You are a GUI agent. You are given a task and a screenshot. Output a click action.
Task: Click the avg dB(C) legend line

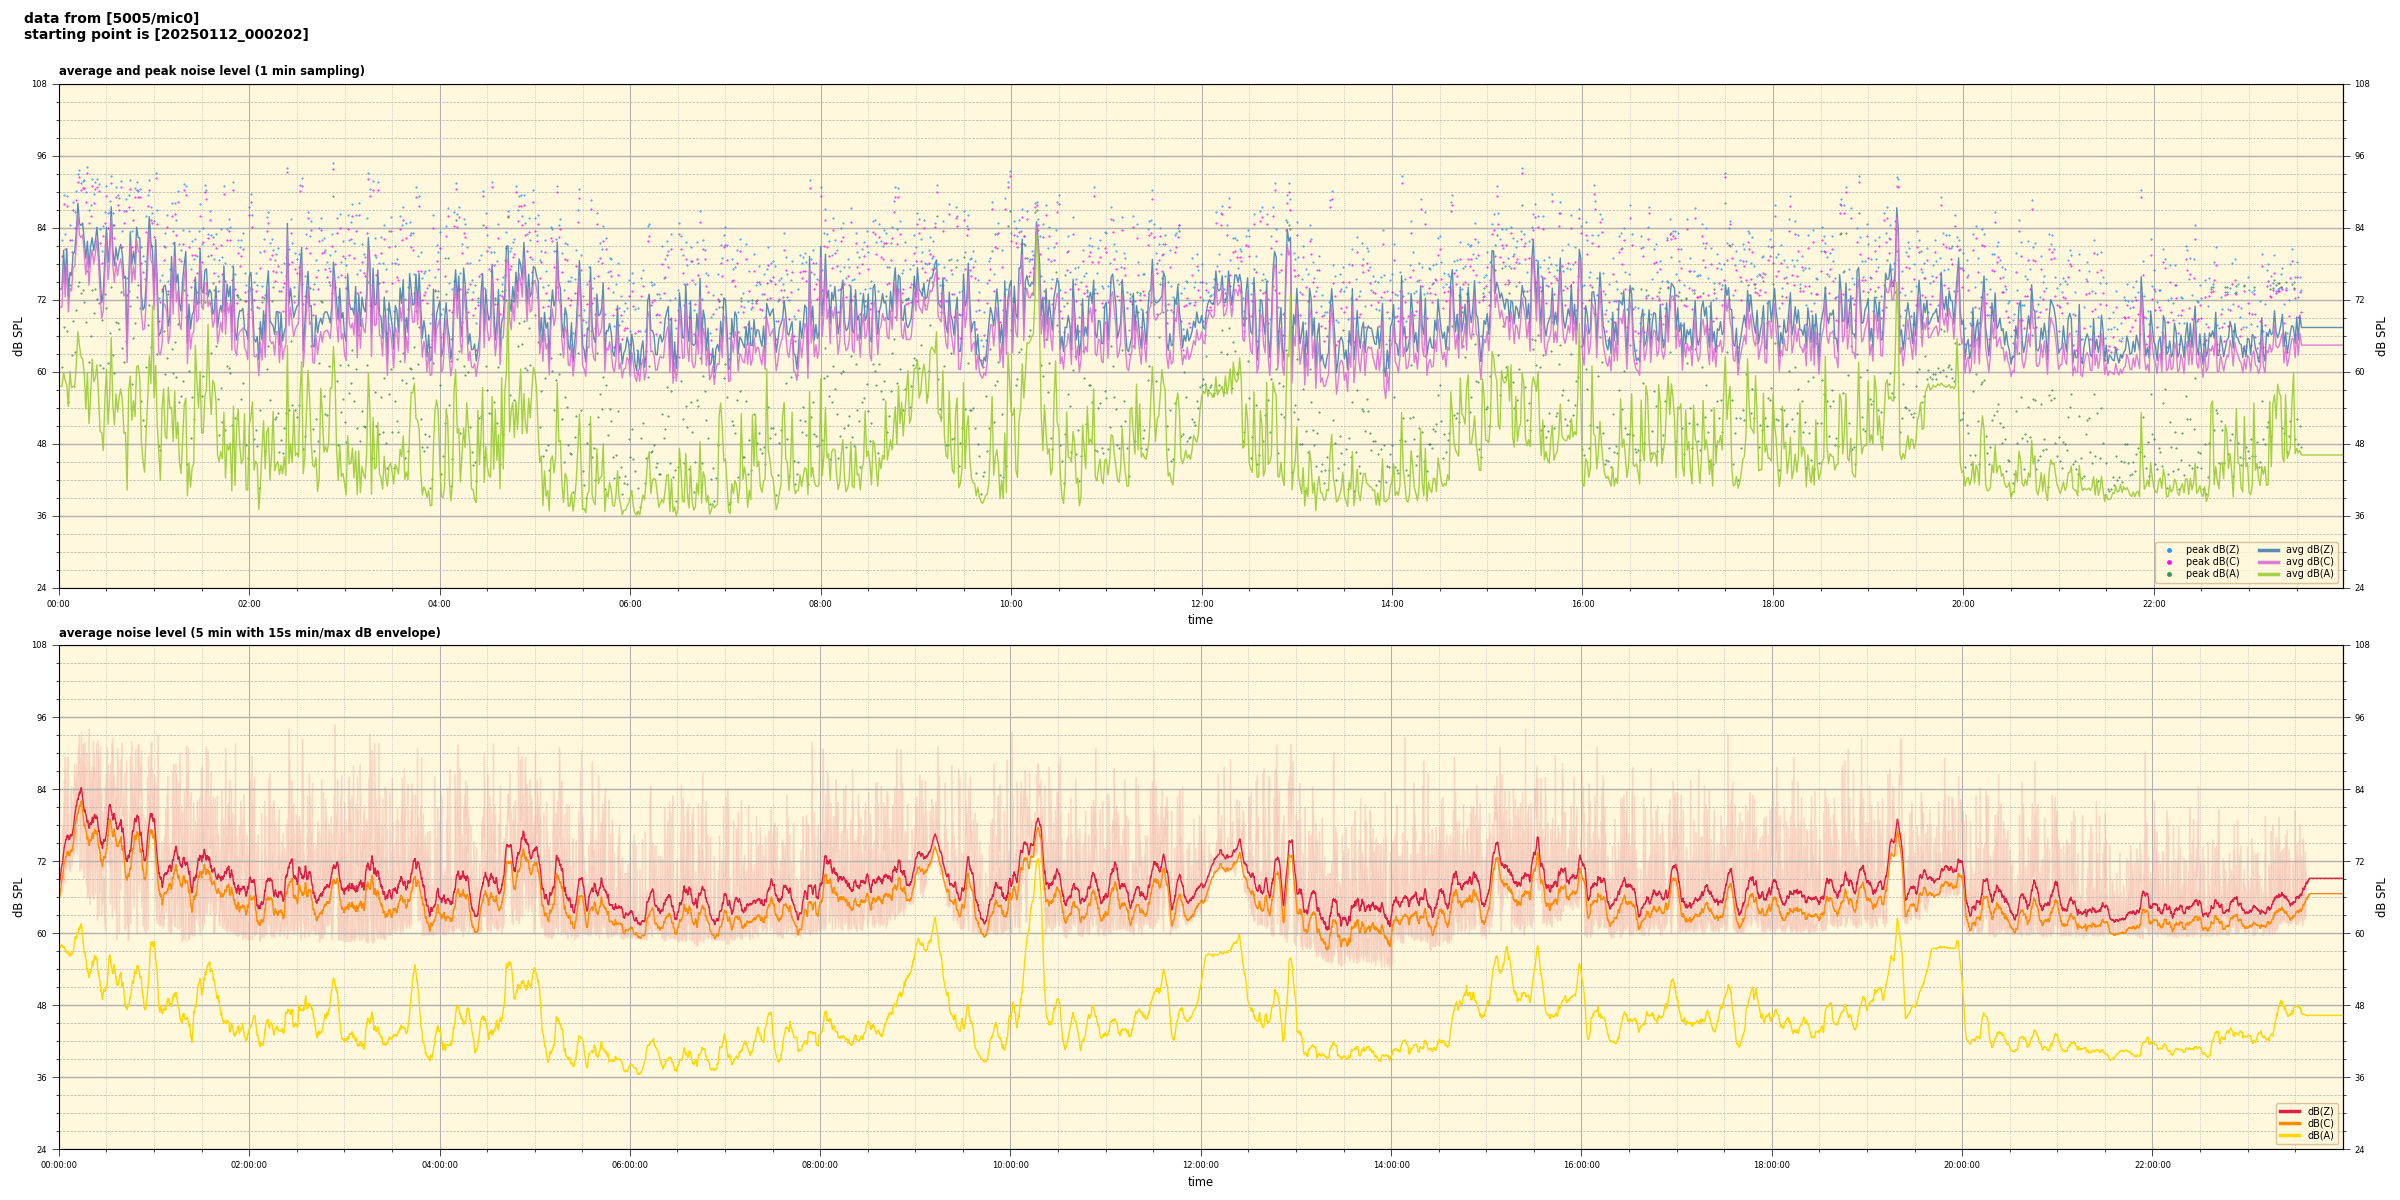point(2269,562)
